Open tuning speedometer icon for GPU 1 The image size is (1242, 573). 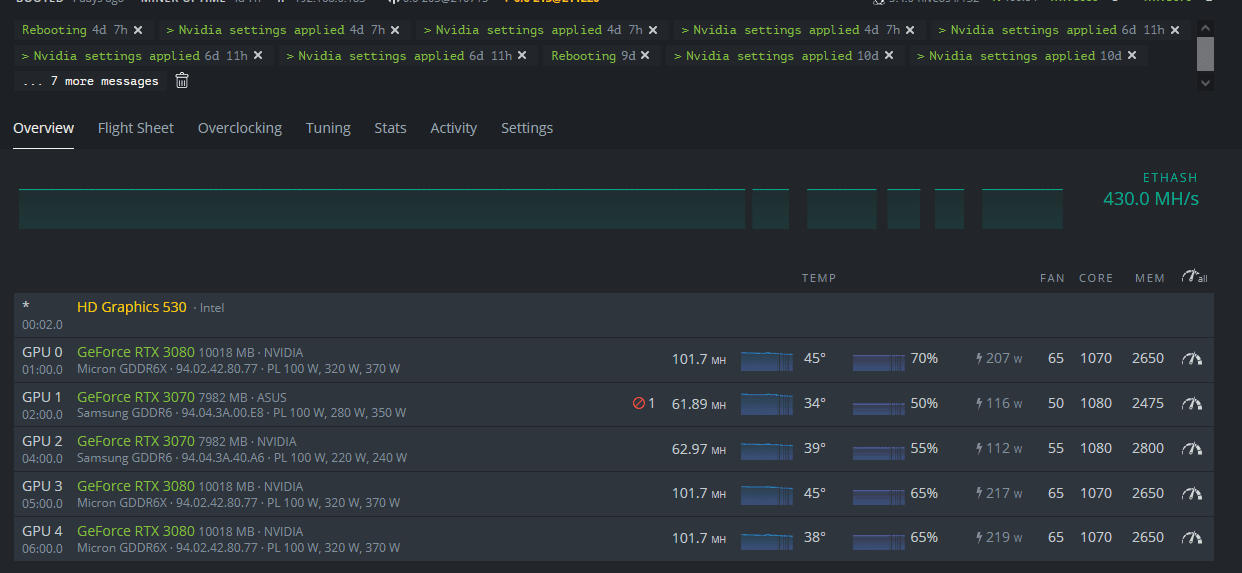1191,403
